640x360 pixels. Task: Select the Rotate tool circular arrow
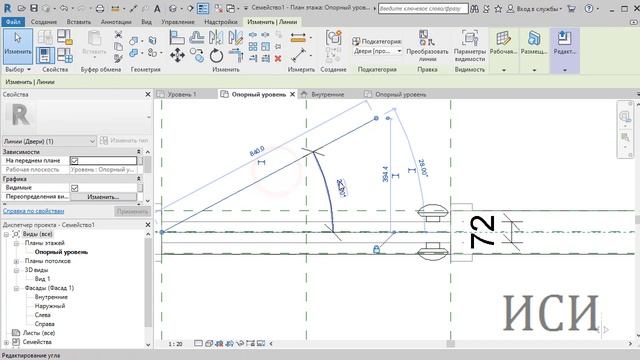coord(216,56)
